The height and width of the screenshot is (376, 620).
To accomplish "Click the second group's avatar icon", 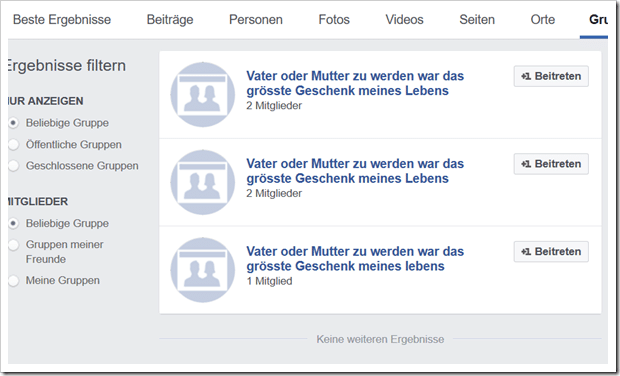I will click(x=203, y=182).
